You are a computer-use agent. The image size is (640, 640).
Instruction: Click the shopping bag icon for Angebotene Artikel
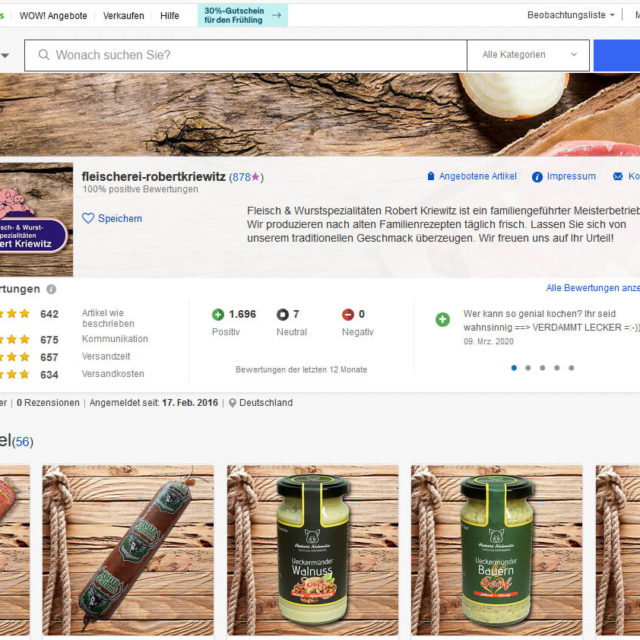click(431, 176)
